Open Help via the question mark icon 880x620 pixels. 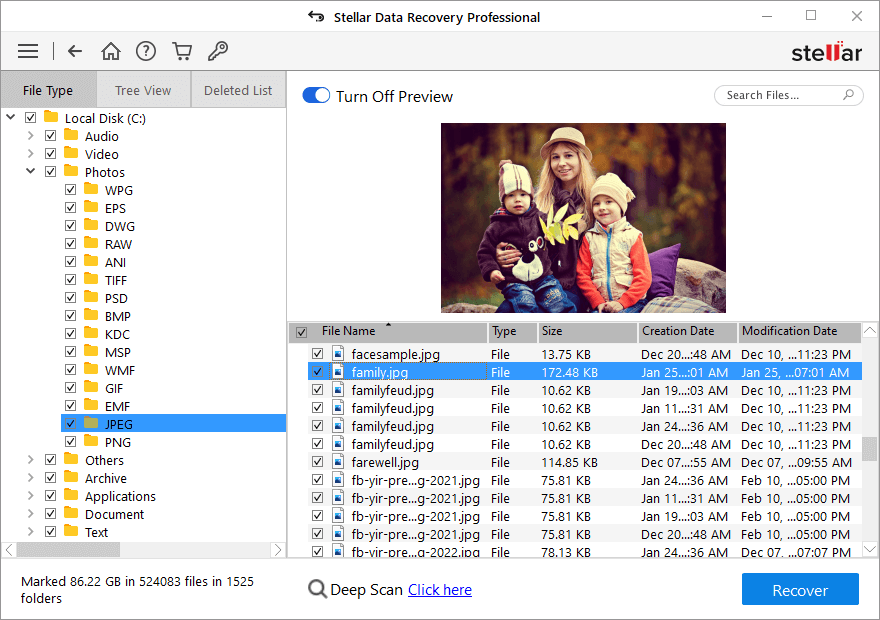point(146,50)
